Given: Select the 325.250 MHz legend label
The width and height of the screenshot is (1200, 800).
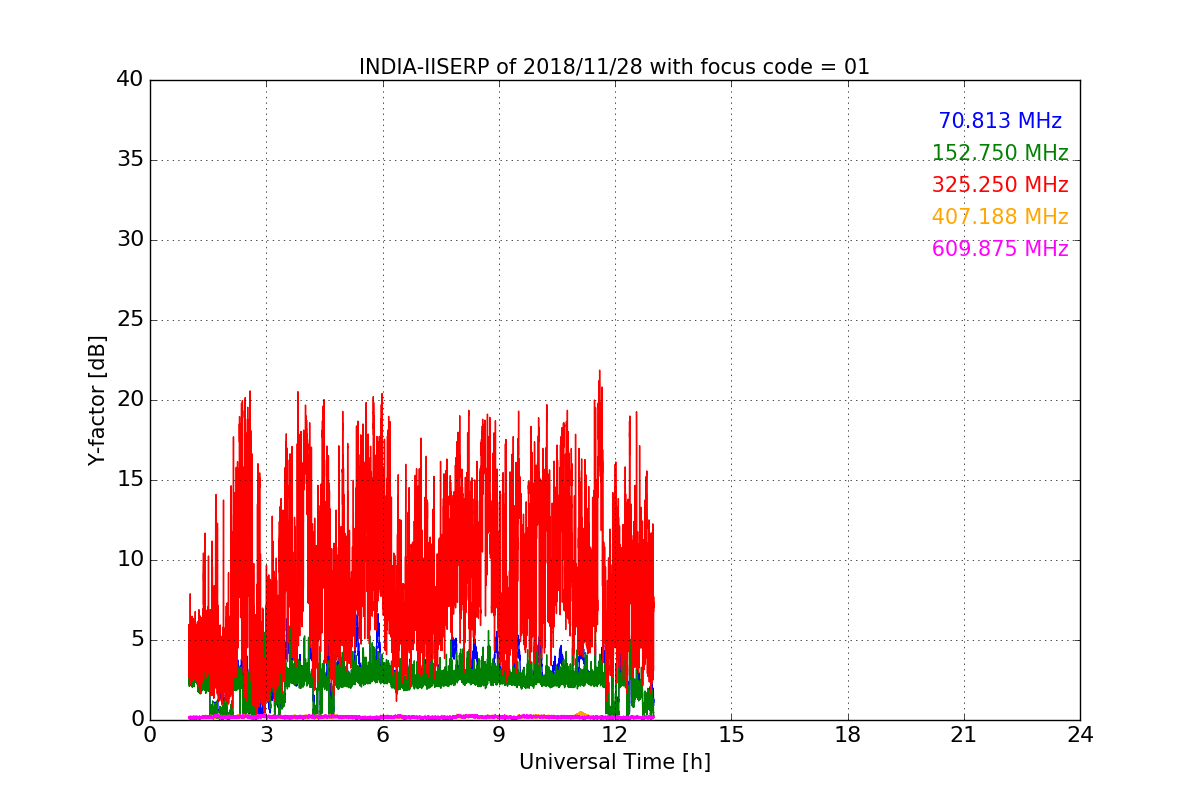Looking at the screenshot, I should click(1000, 185).
